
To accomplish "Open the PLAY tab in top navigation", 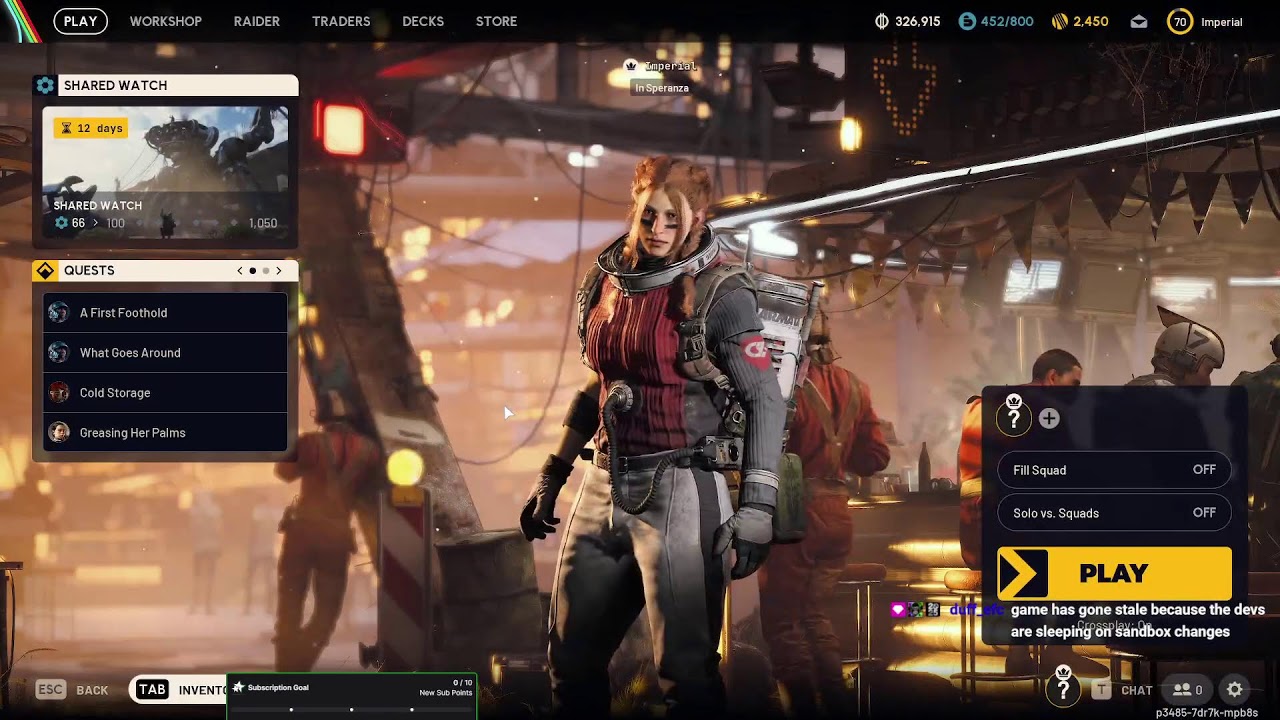I will (x=80, y=21).
